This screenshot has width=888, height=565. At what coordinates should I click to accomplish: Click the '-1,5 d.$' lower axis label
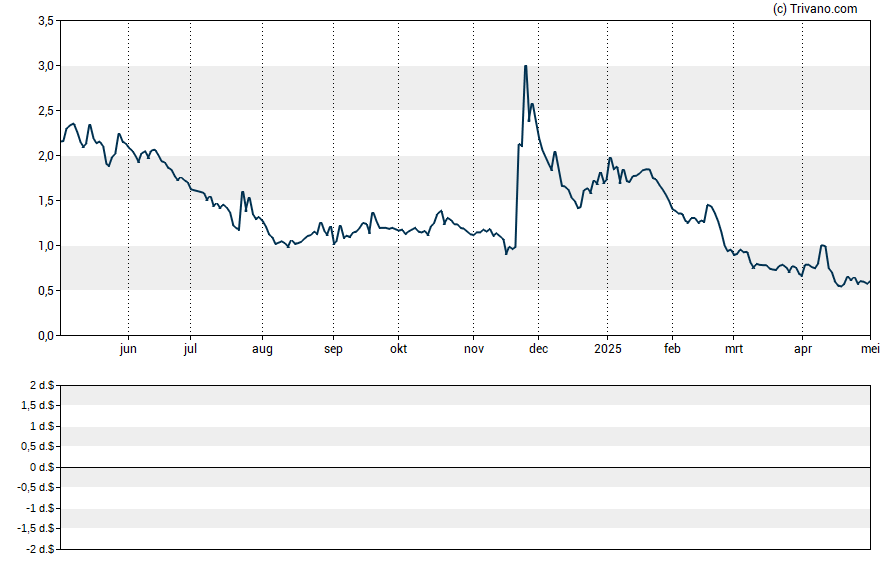click(36, 528)
